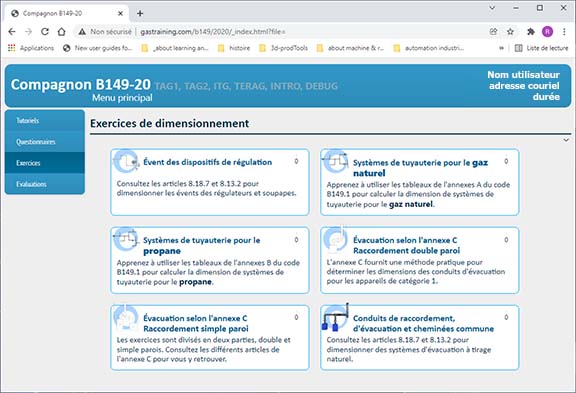Click the 'Raccordement simple paroi' card icon
This screenshot has width=576, height=393.
[126, 317]
